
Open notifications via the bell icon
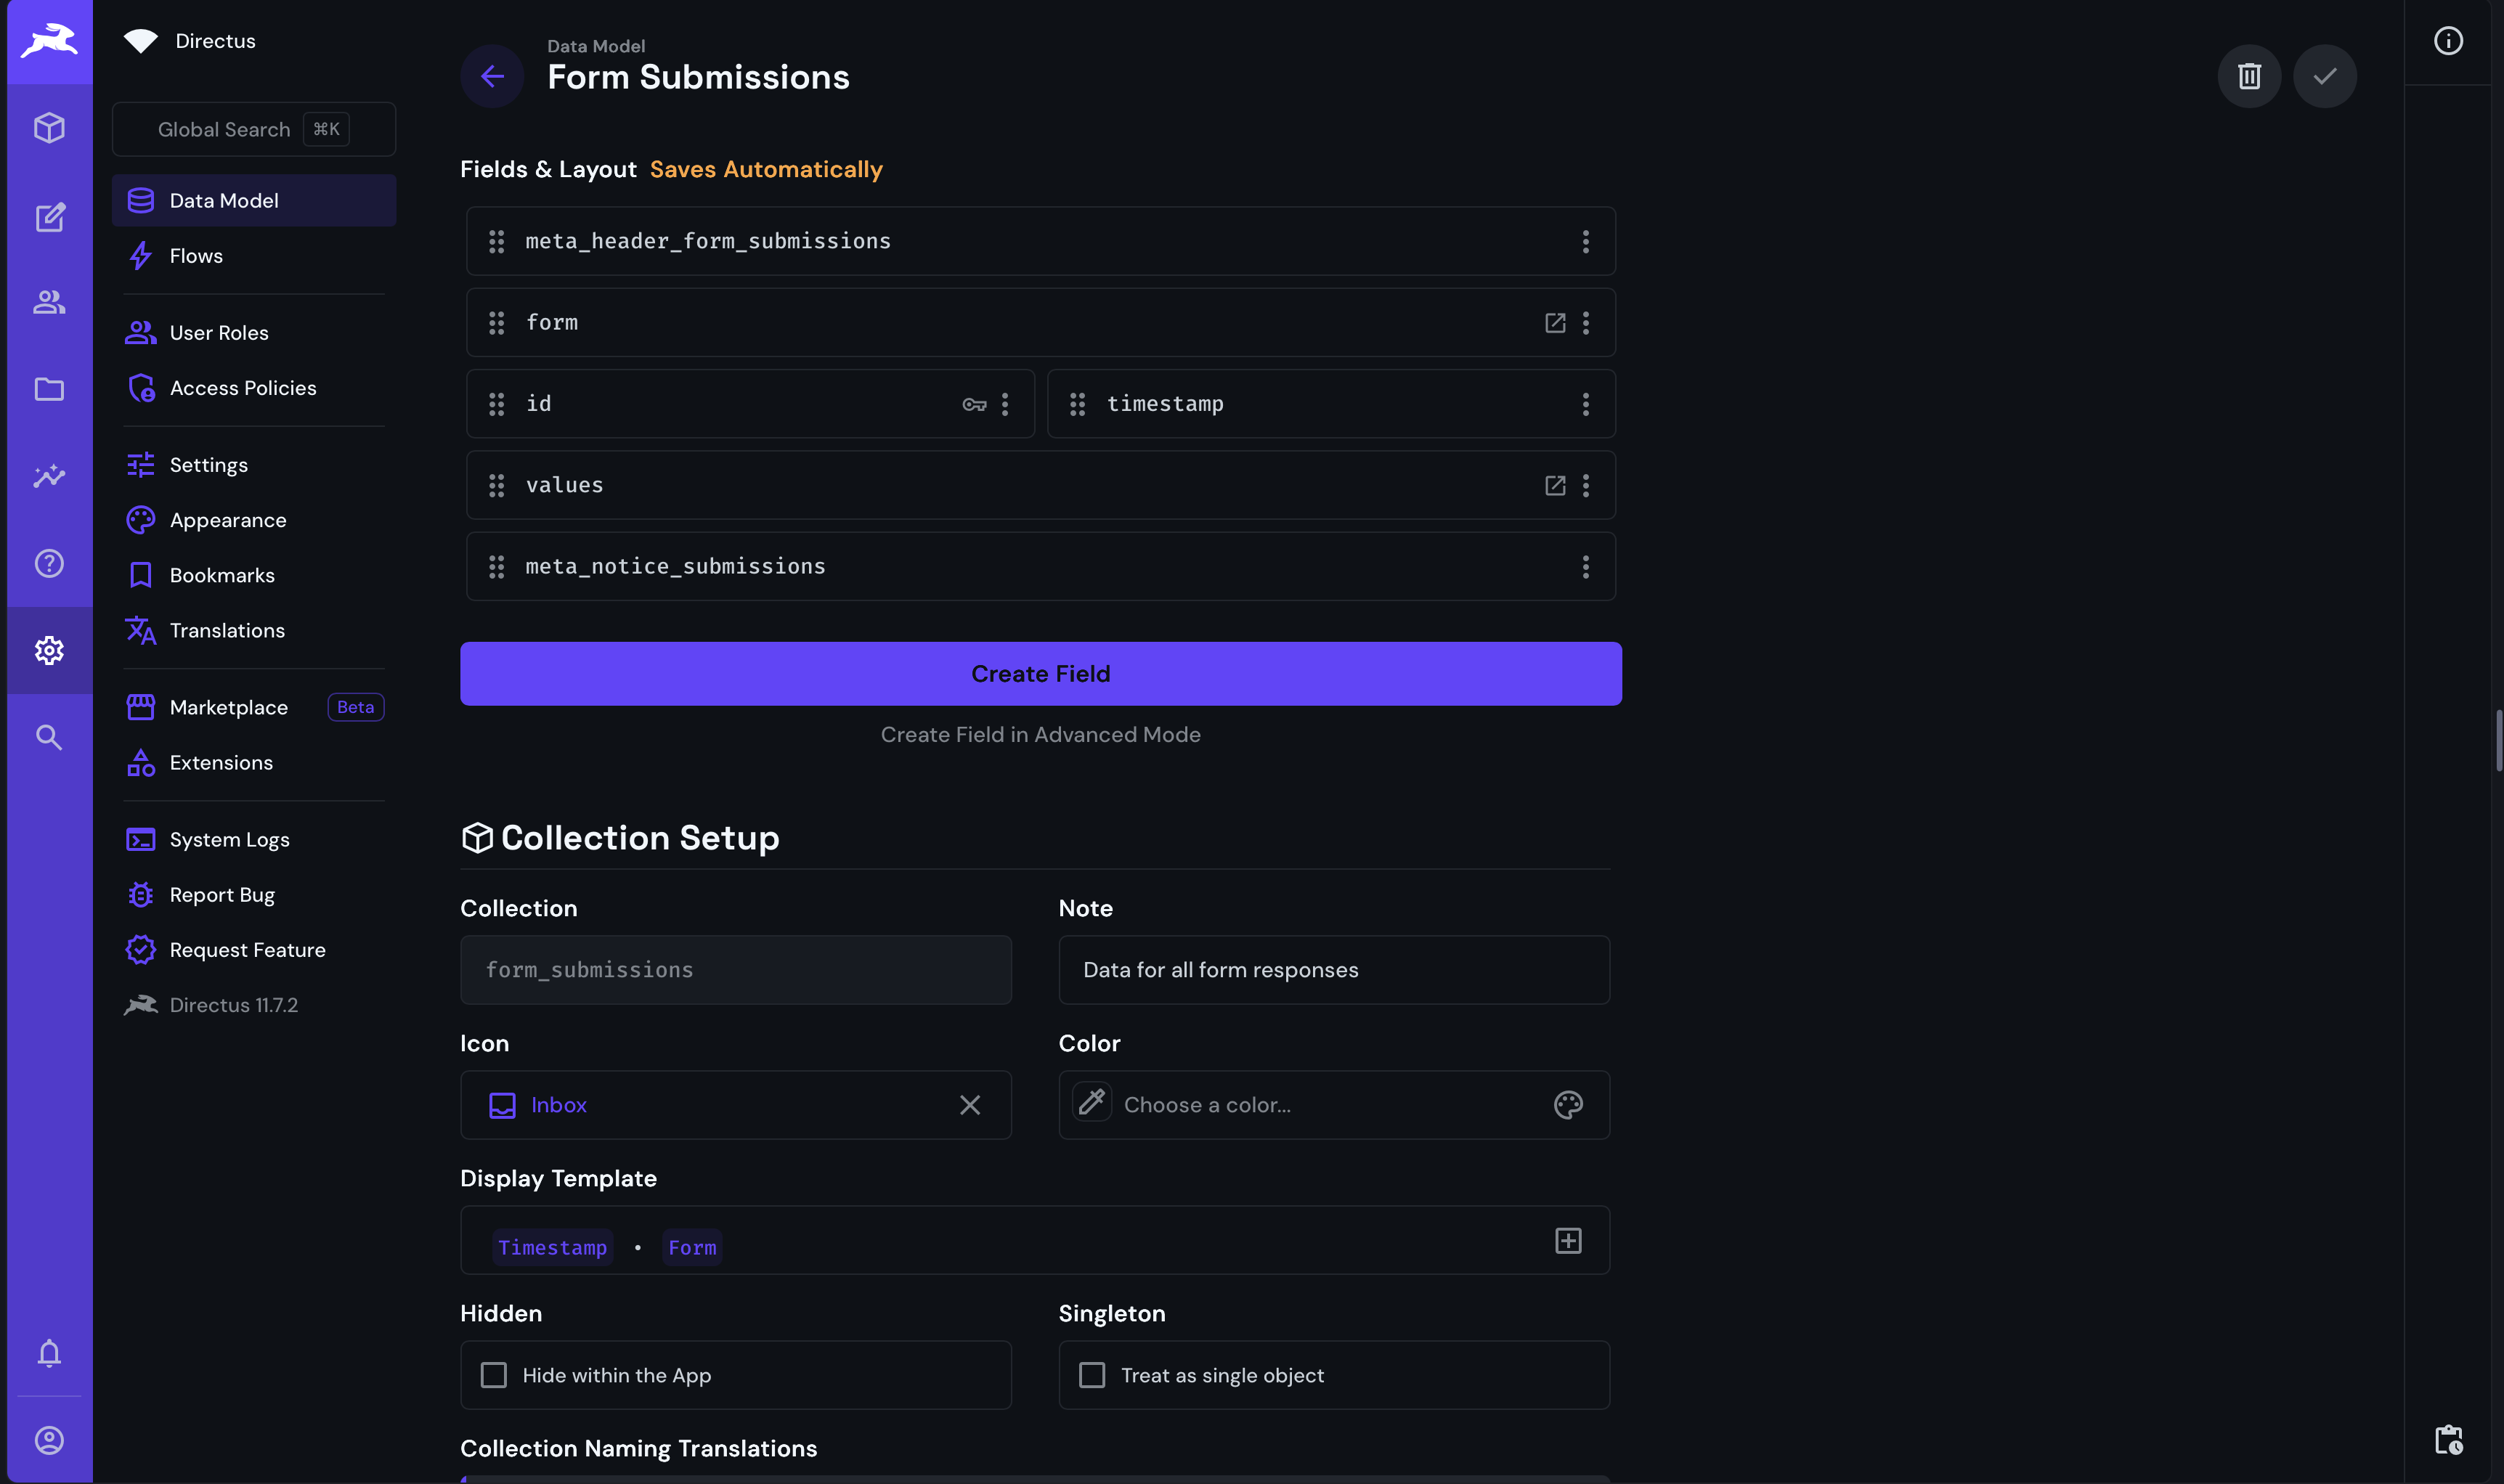[49, 1354]
